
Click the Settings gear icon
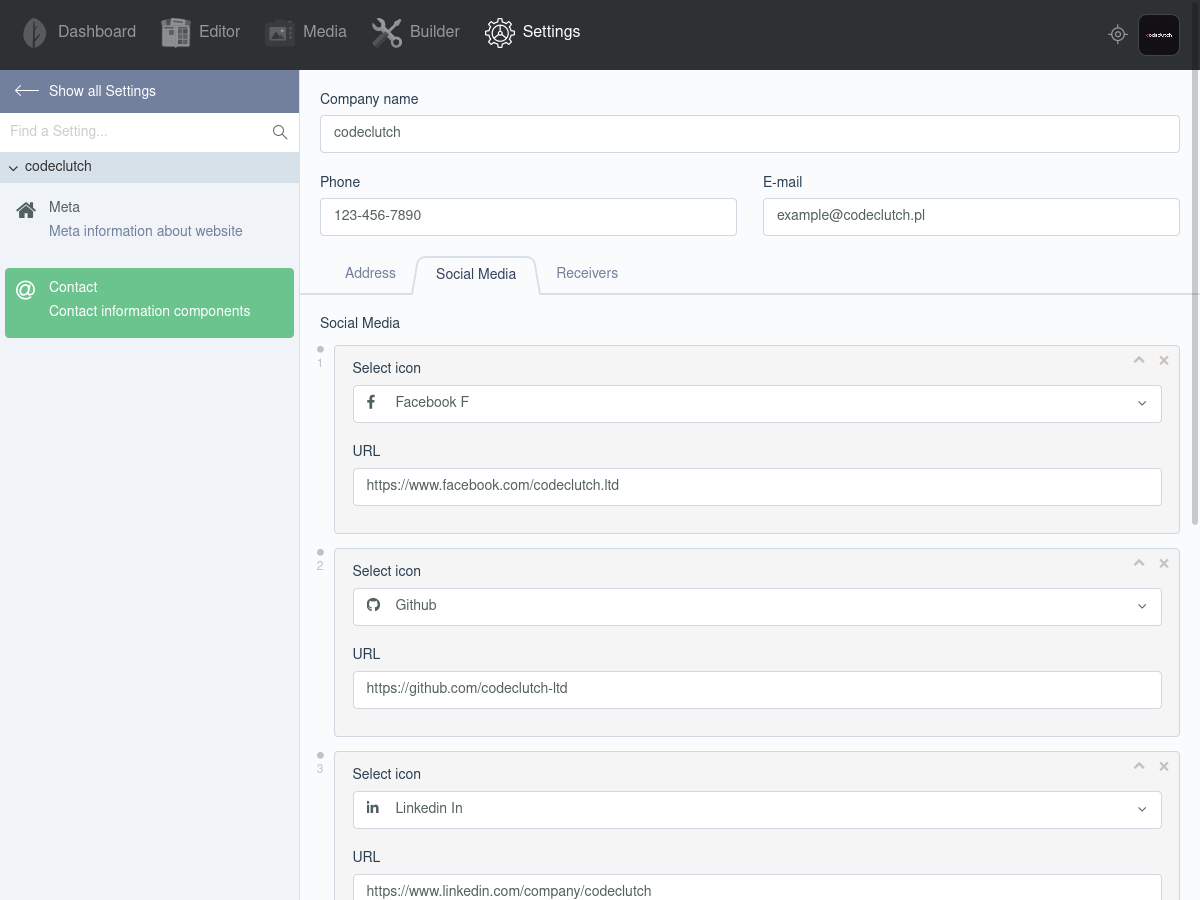[500, 33]
